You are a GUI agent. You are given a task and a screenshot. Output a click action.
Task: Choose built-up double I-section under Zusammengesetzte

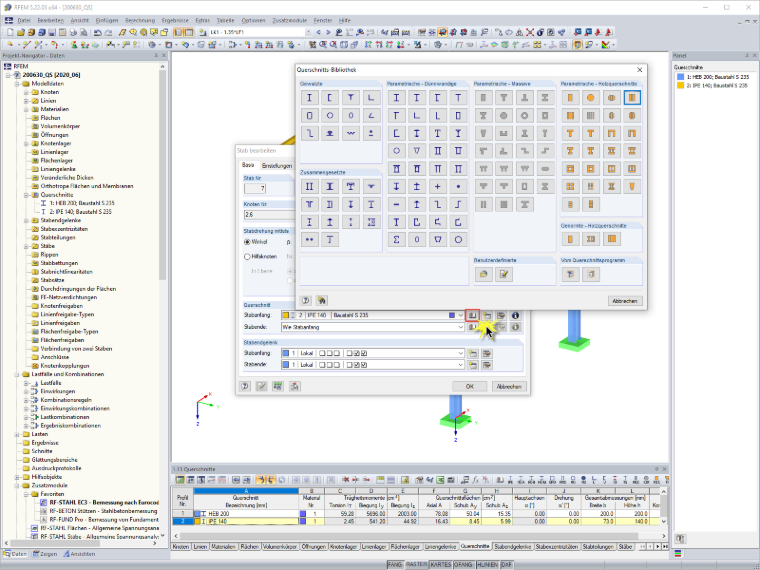click(x=309, y=187)
